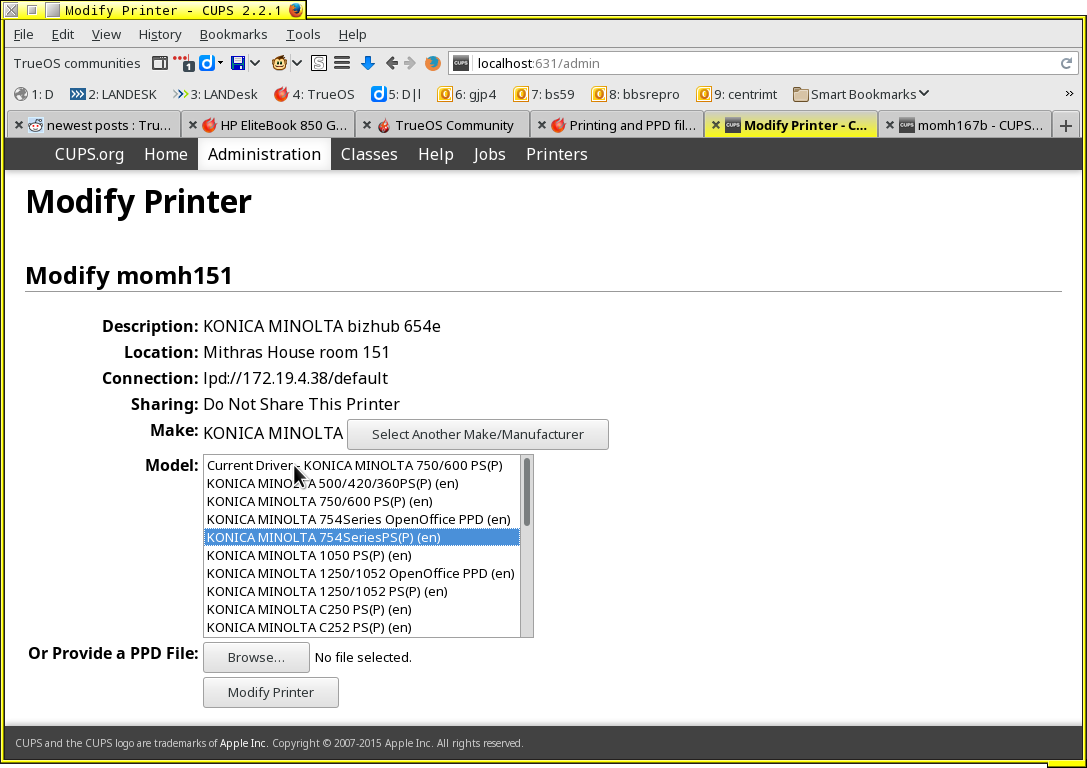Open the CUPS Classes page
1087x768 pixels.
(369, 154)
